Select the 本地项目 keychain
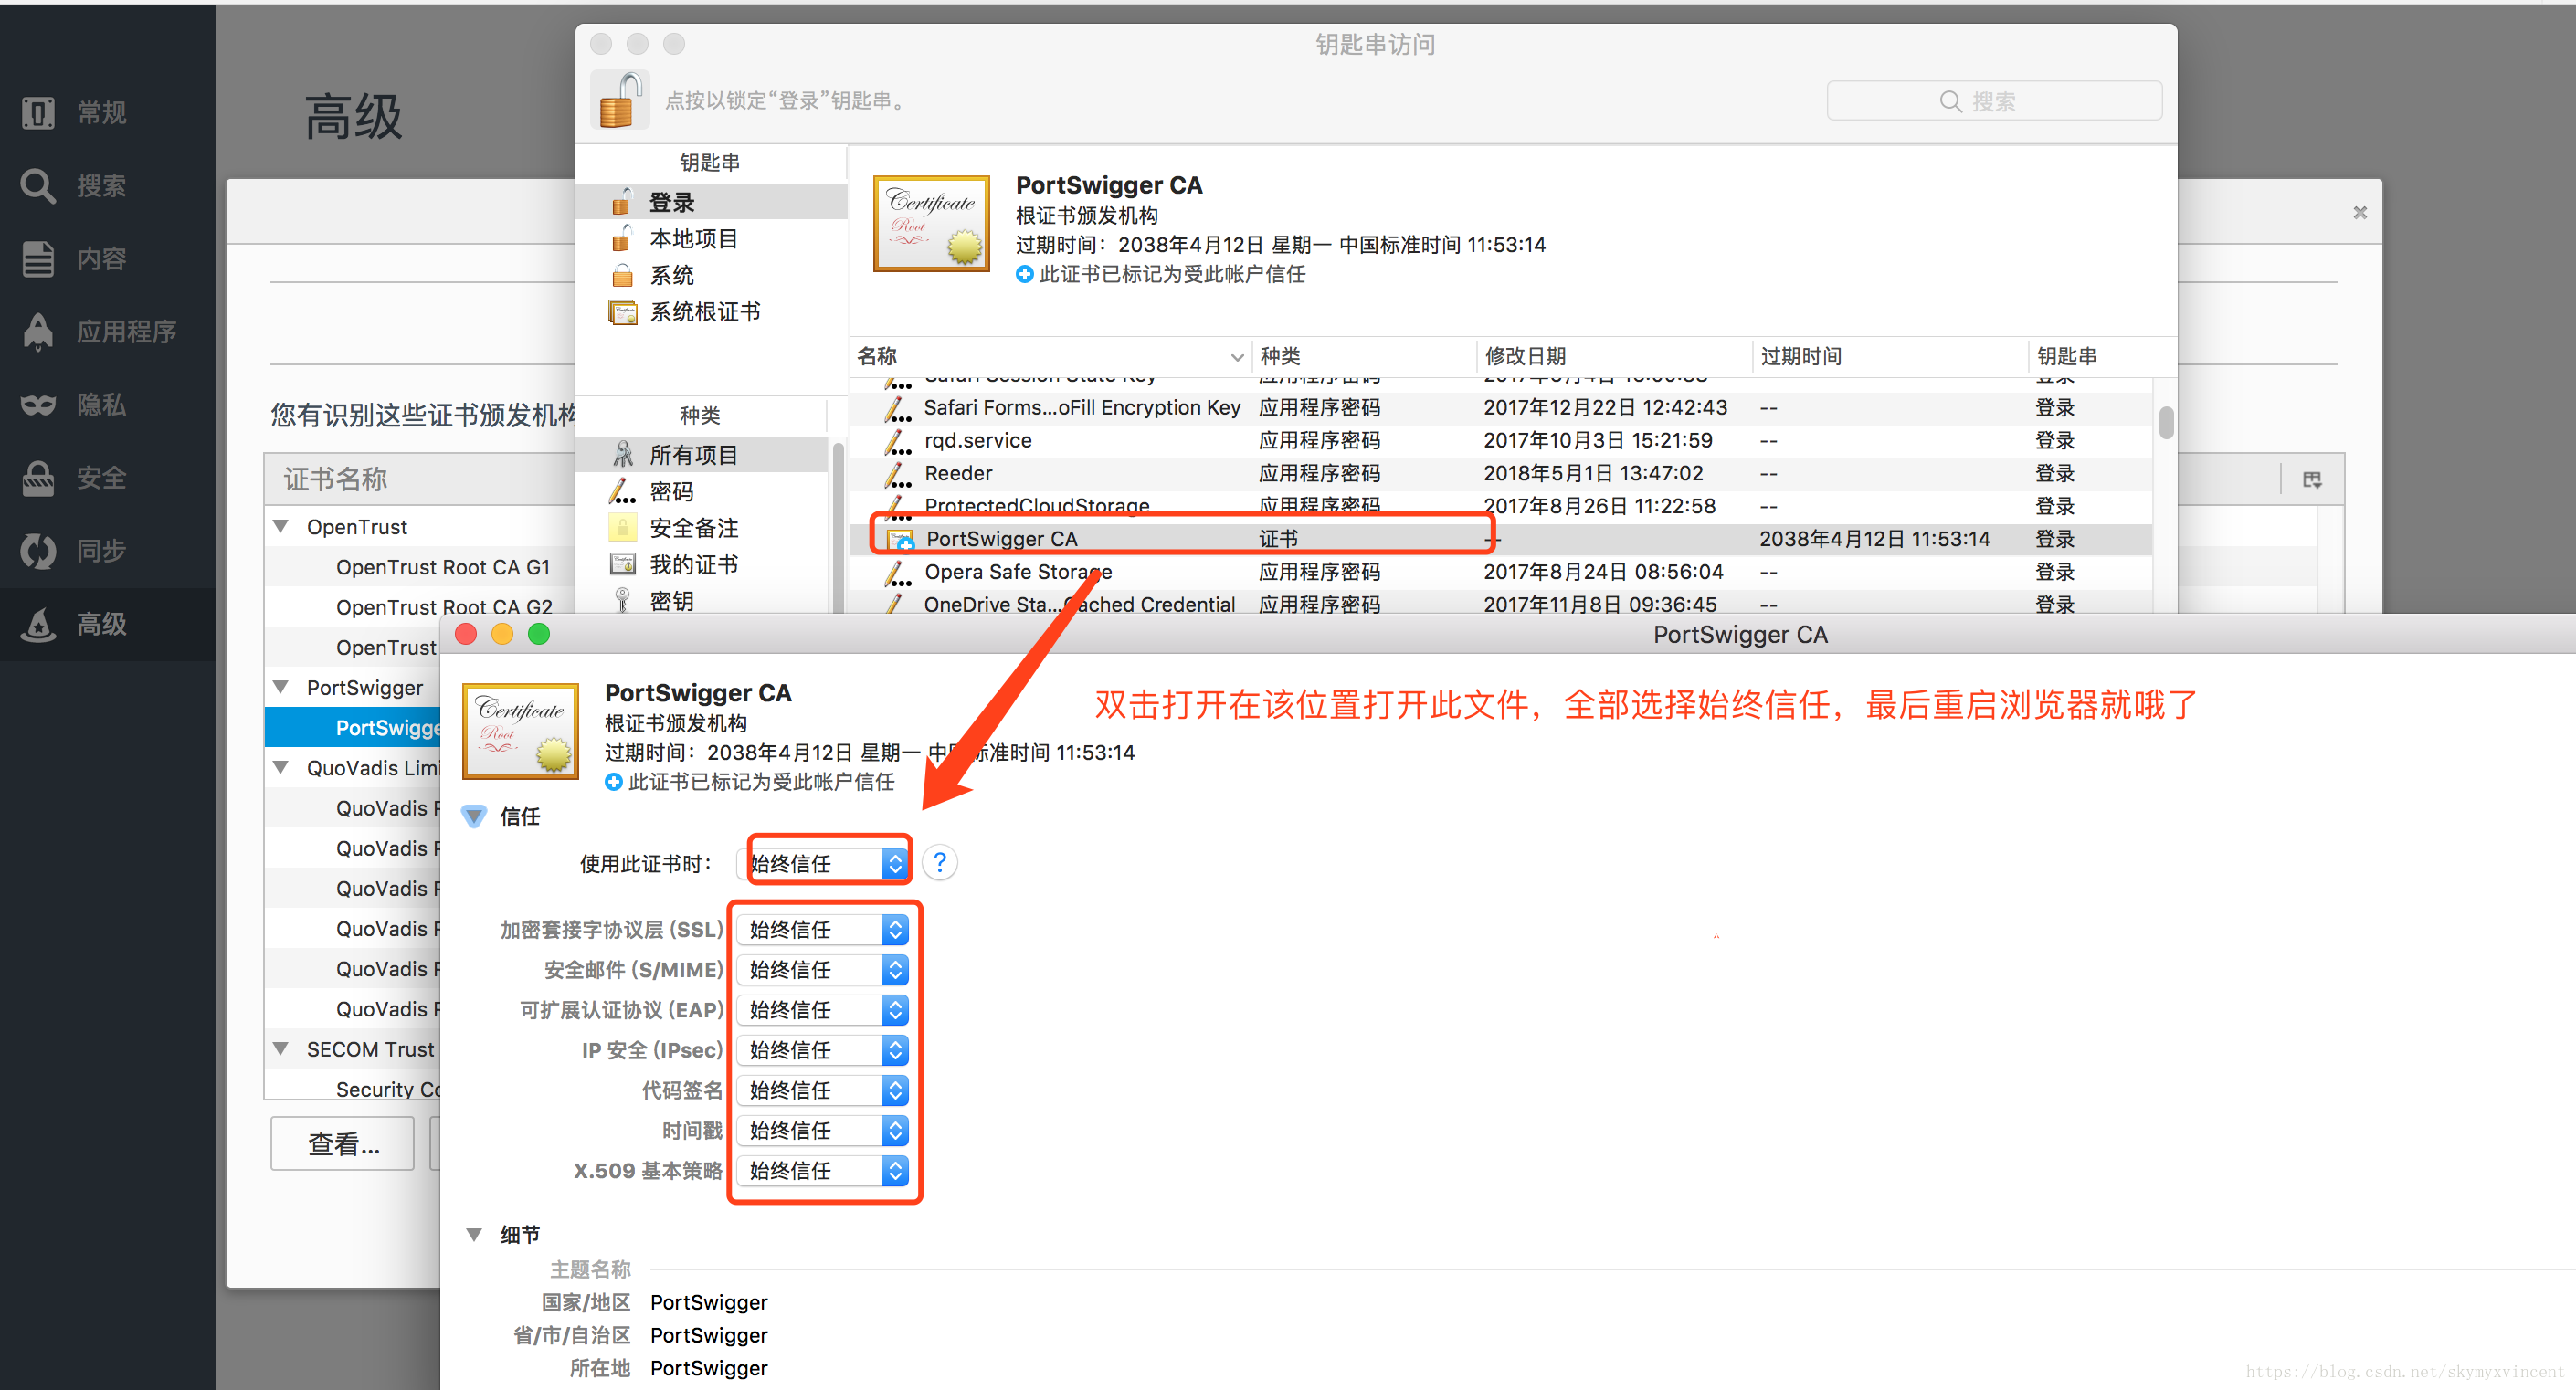 (x=711, y=238)
